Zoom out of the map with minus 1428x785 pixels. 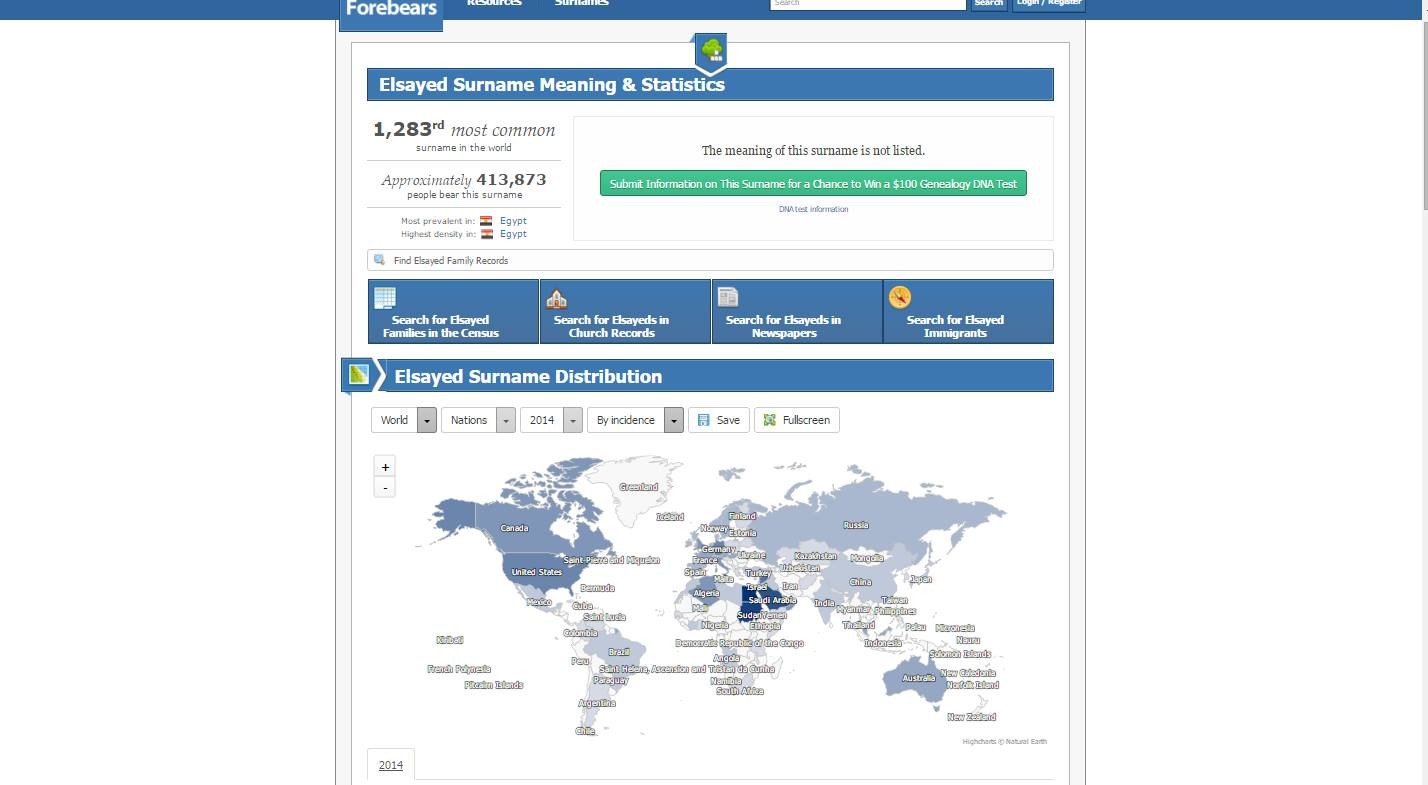coord(385,487)
